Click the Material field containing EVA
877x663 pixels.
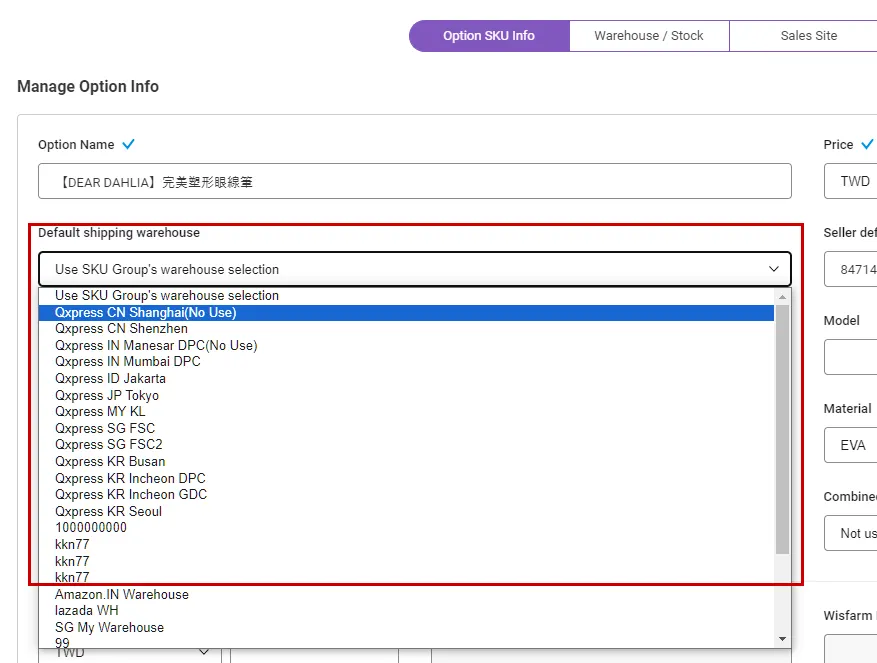851,445
